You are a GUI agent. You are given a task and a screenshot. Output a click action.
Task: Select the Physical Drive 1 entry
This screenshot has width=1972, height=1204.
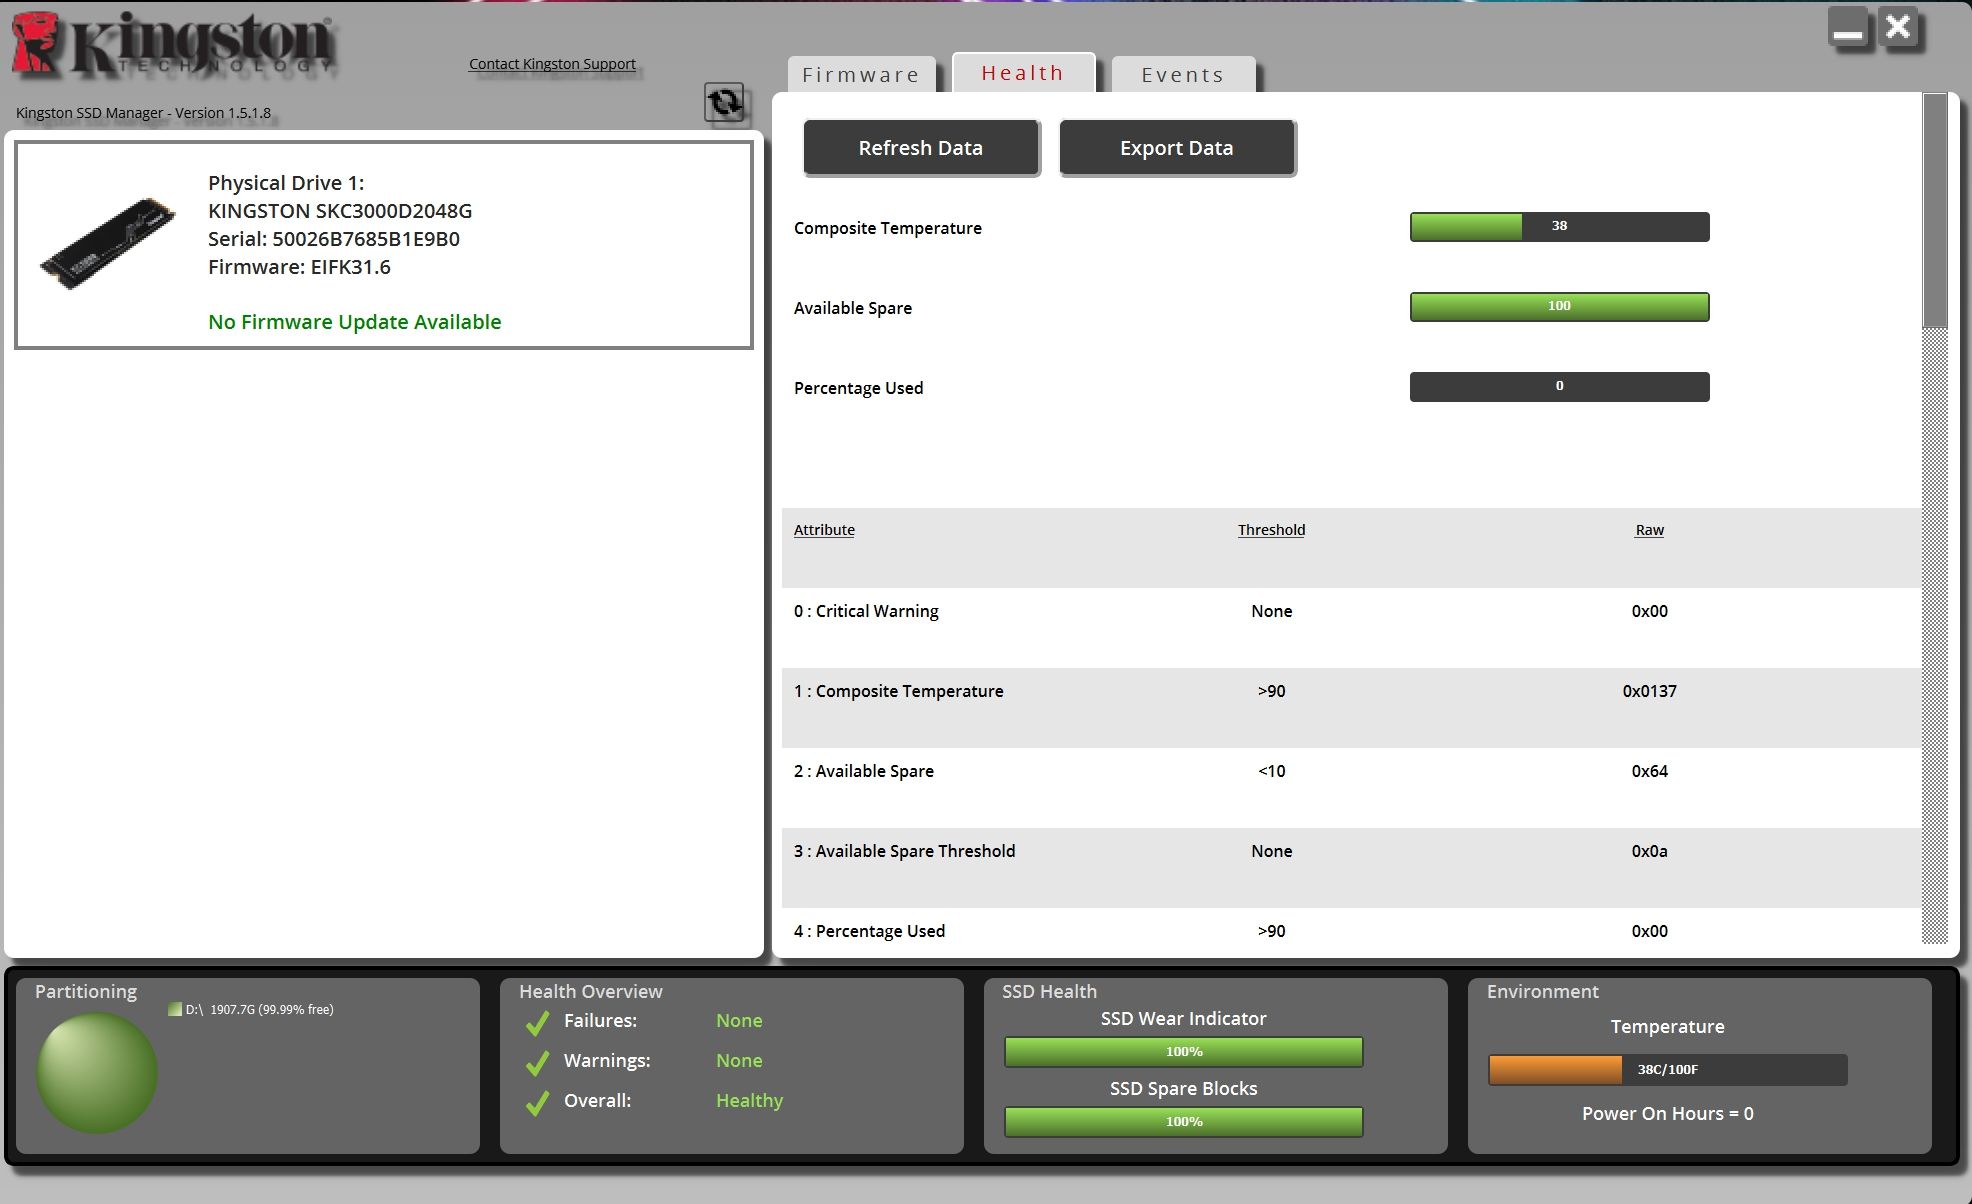coord(384,245)
